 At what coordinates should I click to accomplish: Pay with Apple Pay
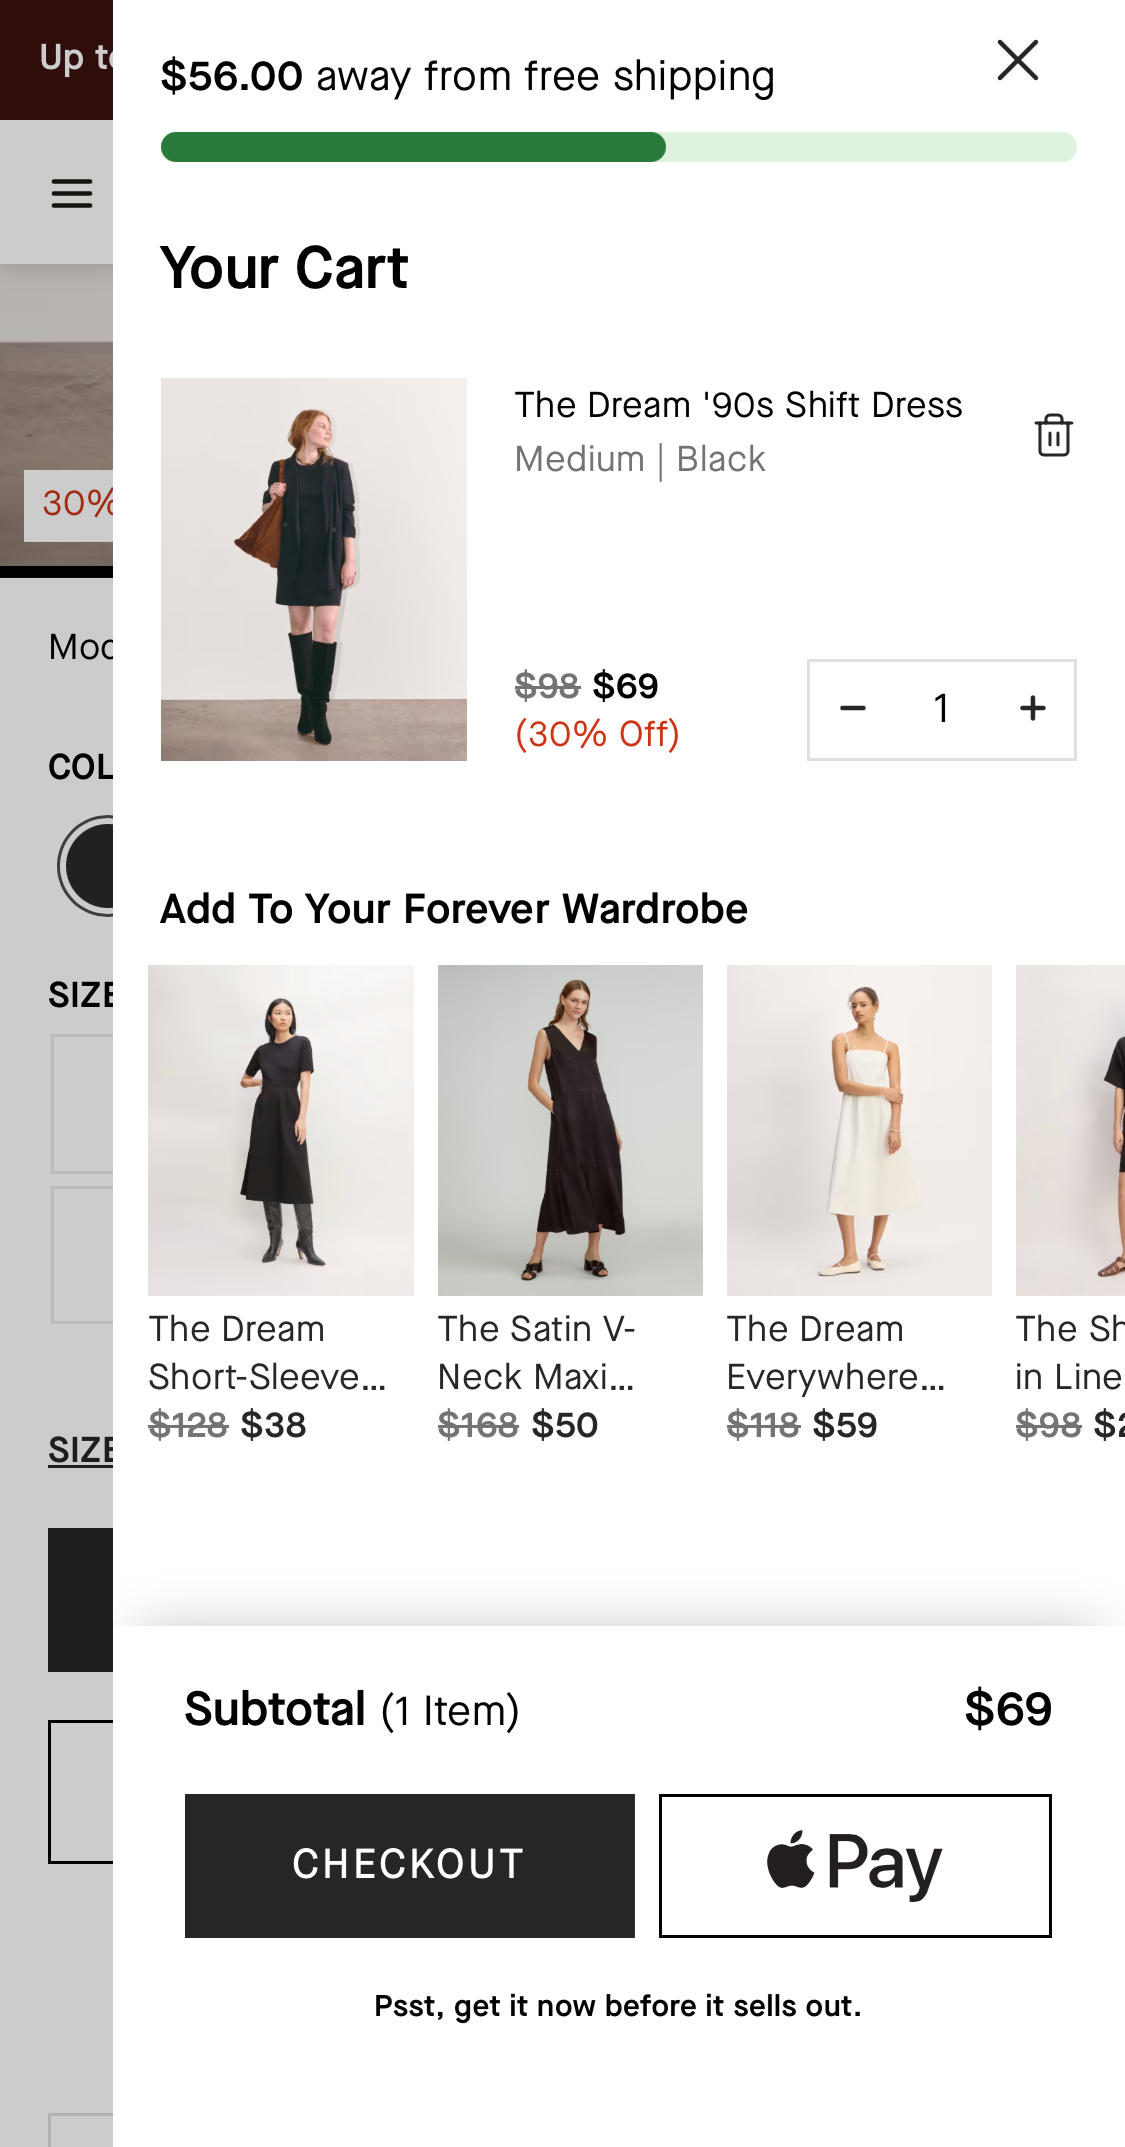pos(854,1864)
